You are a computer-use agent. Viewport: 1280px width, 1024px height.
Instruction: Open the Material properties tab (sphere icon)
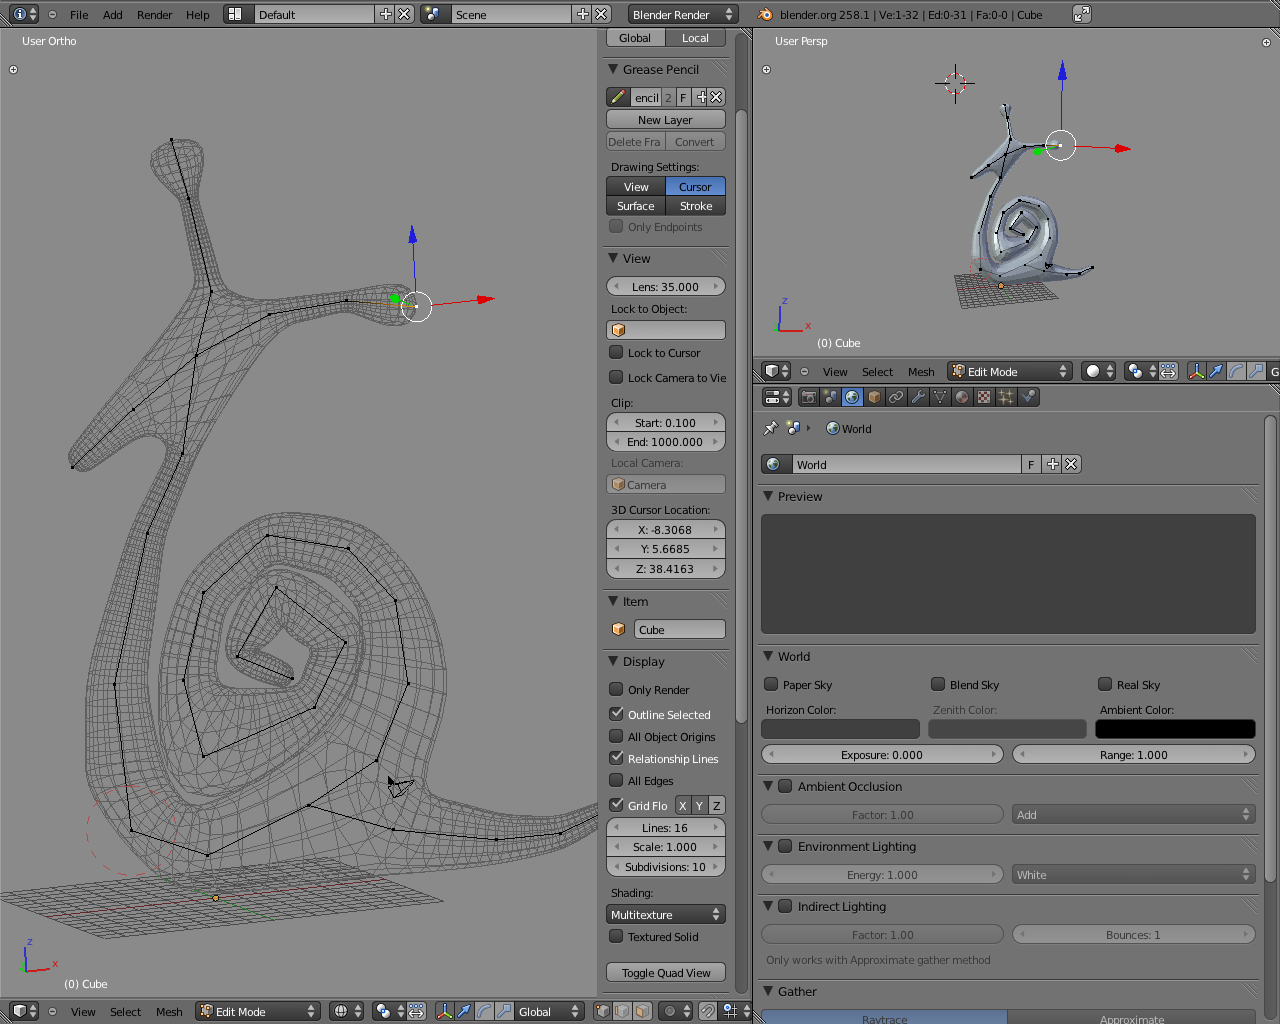(962, 397)
